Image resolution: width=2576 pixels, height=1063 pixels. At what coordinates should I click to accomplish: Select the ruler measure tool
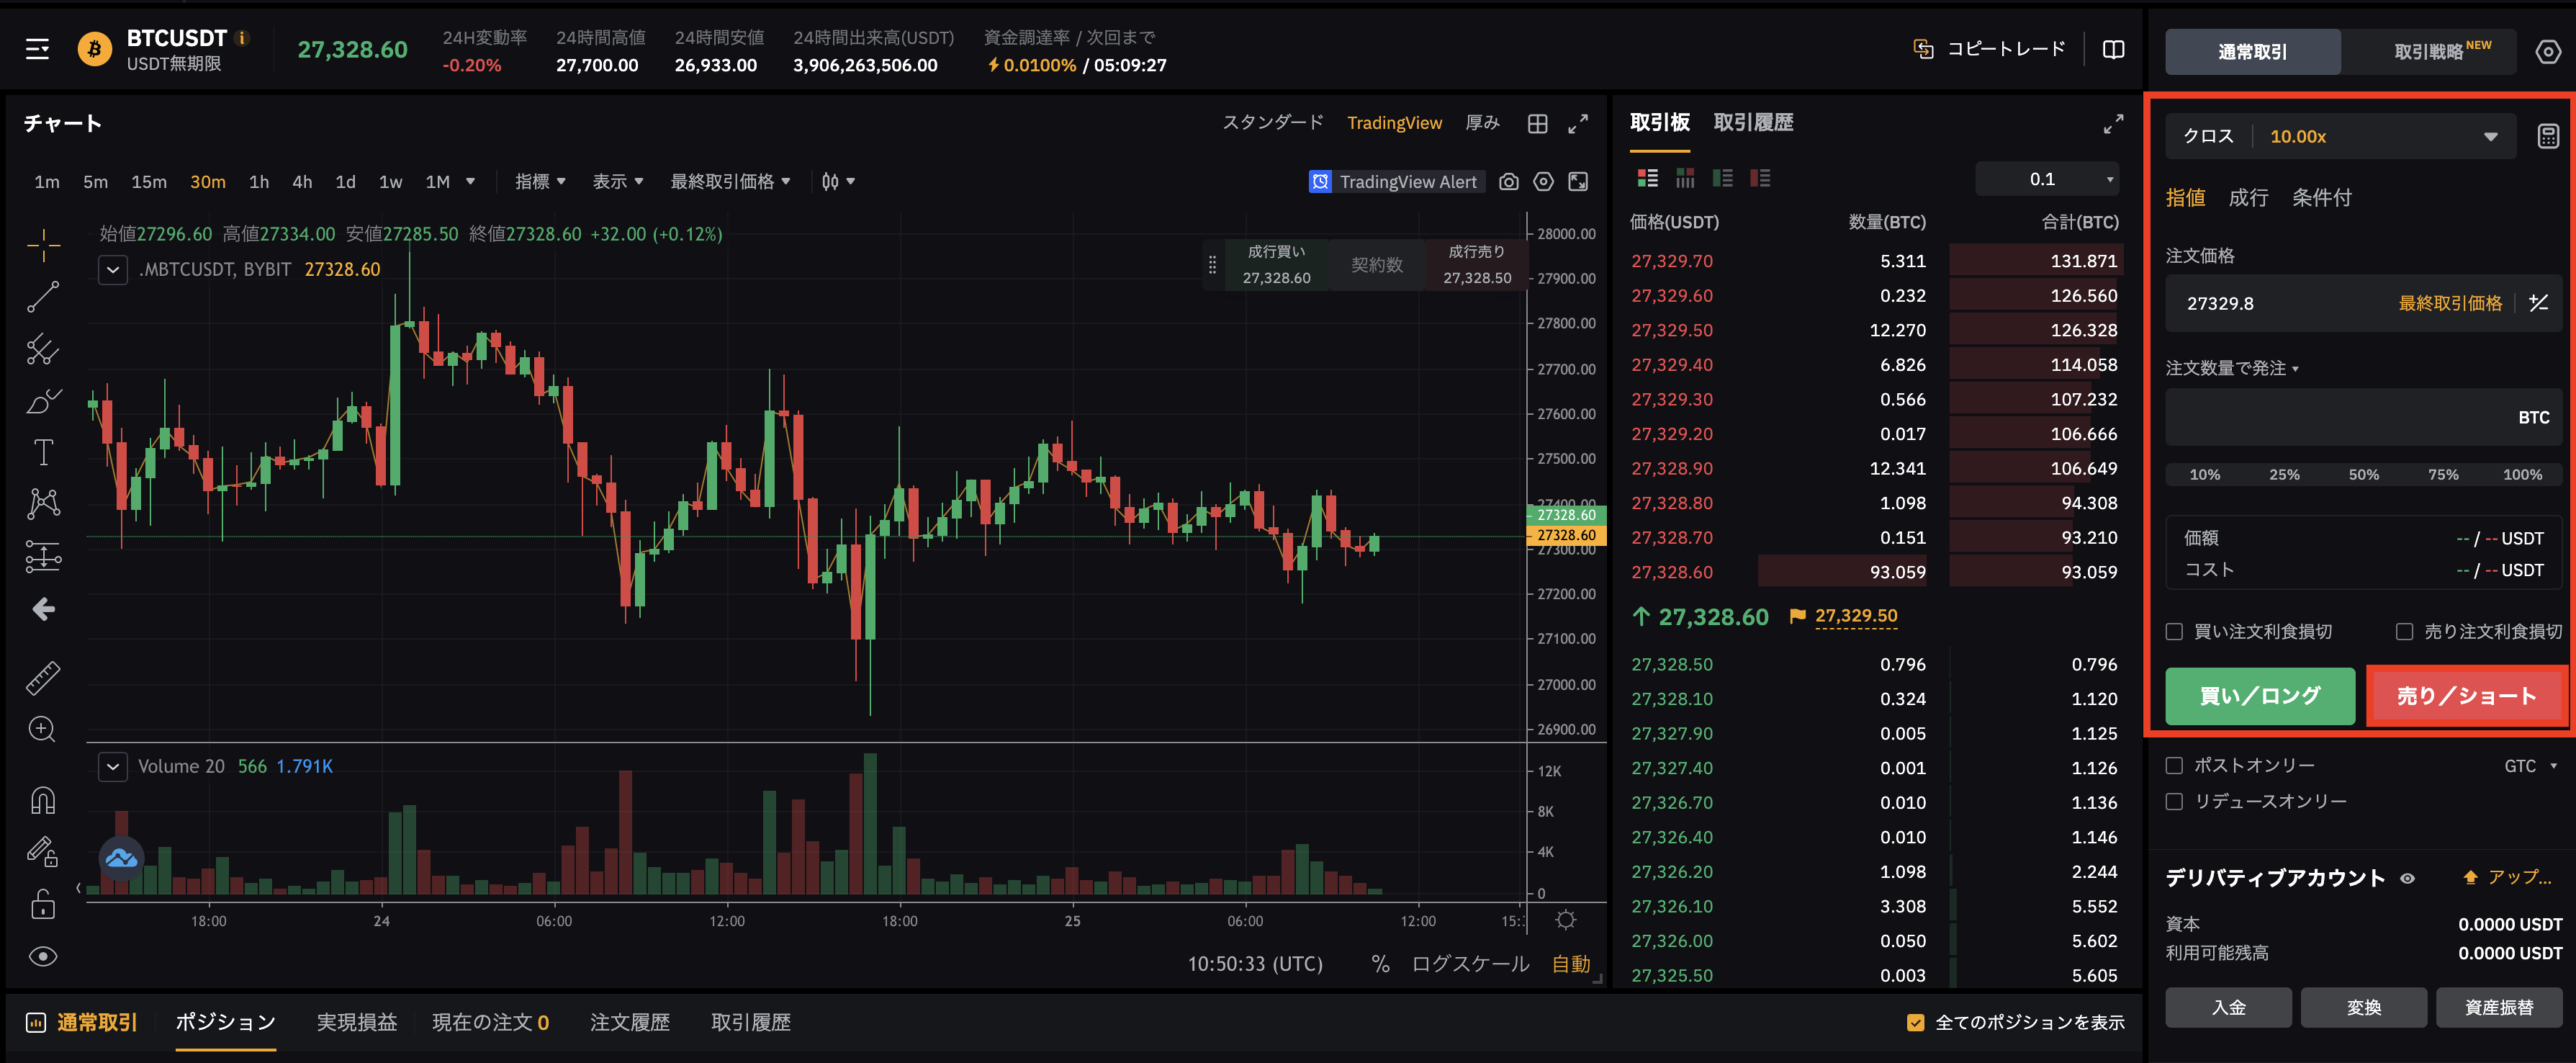click(x=43, y=678)
